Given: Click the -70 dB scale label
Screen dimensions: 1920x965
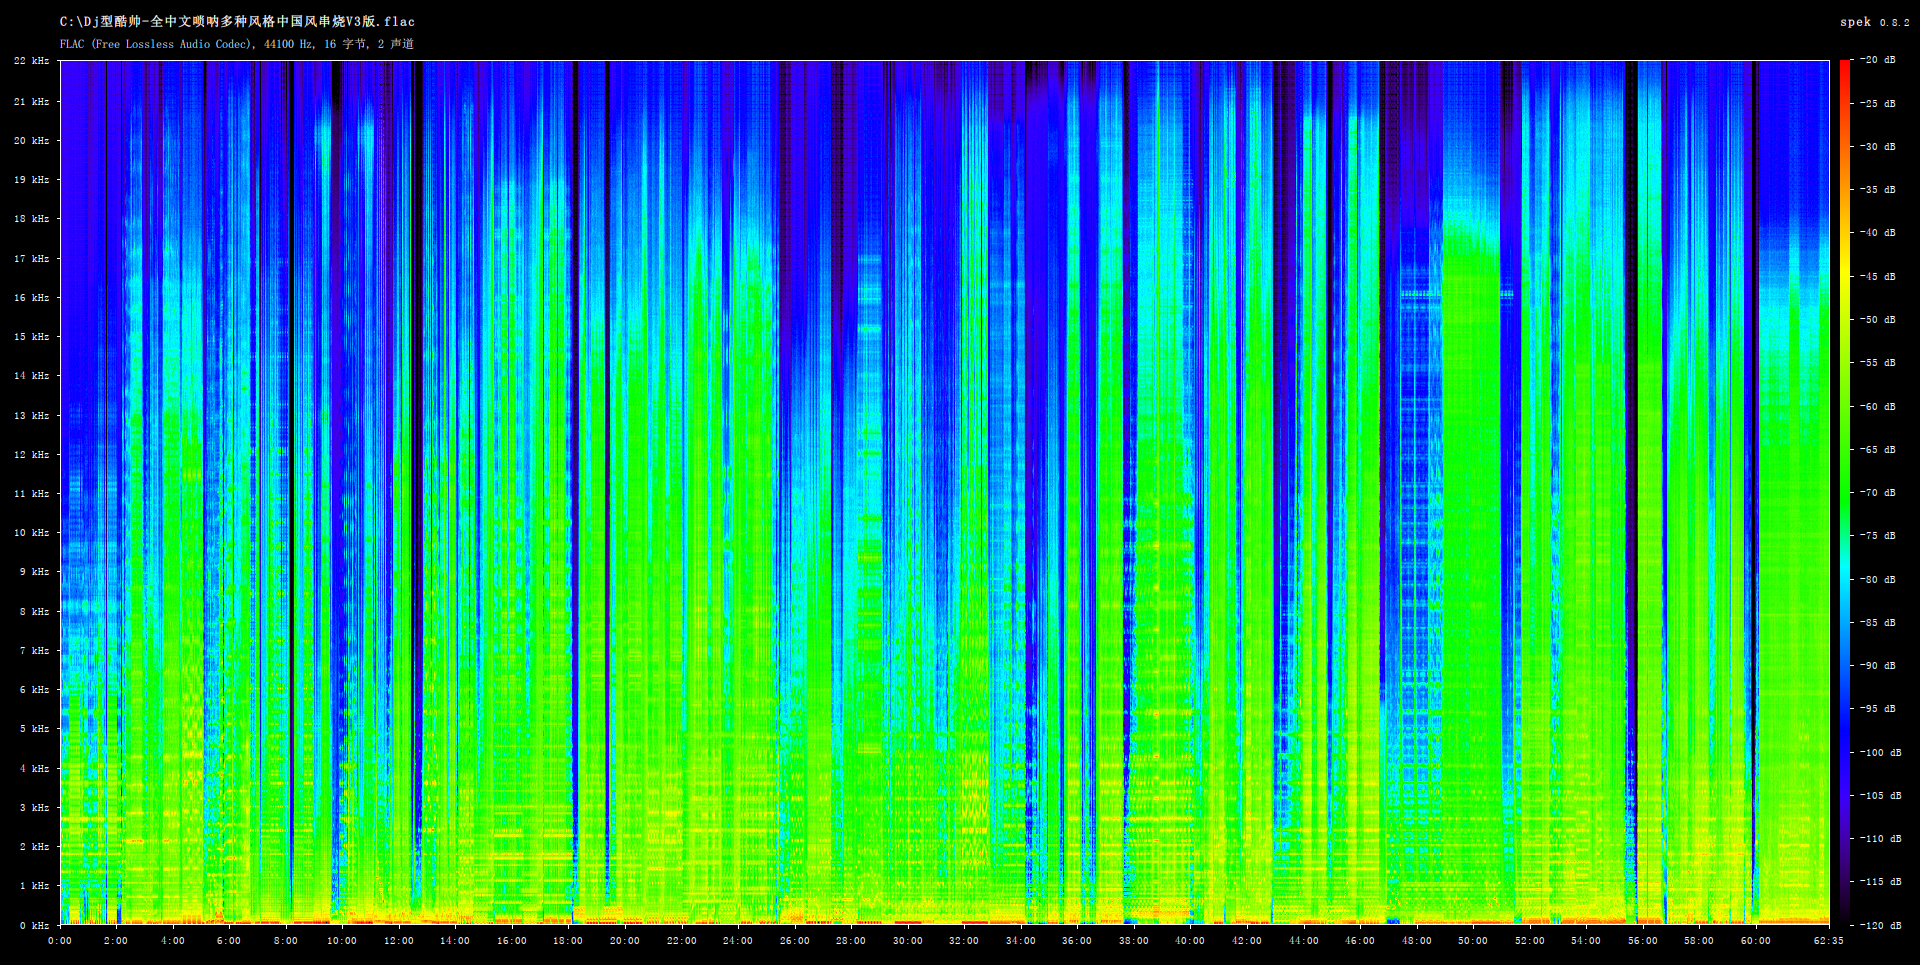Looking at the screenshot, I should coord(1878,493).
